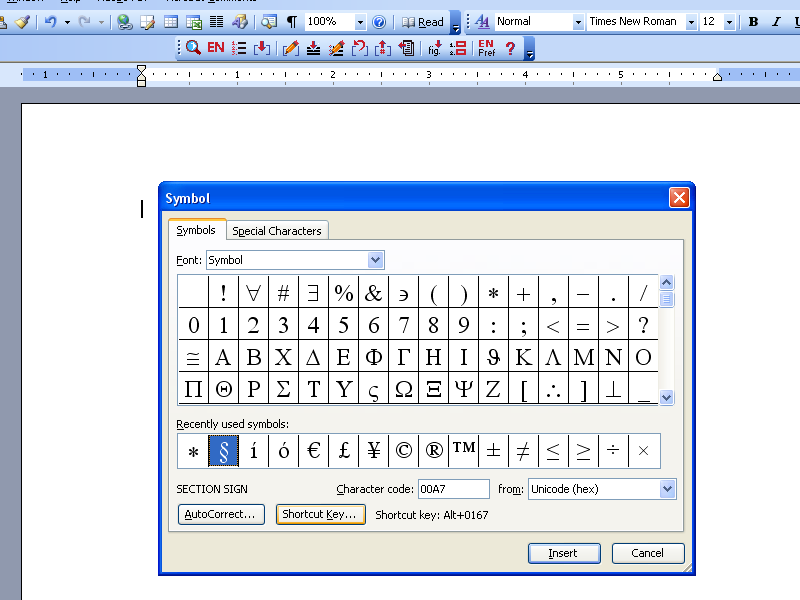Open the Drawing toolbar icon
This screenshot has height=600, width=800.
pos(240,22)
